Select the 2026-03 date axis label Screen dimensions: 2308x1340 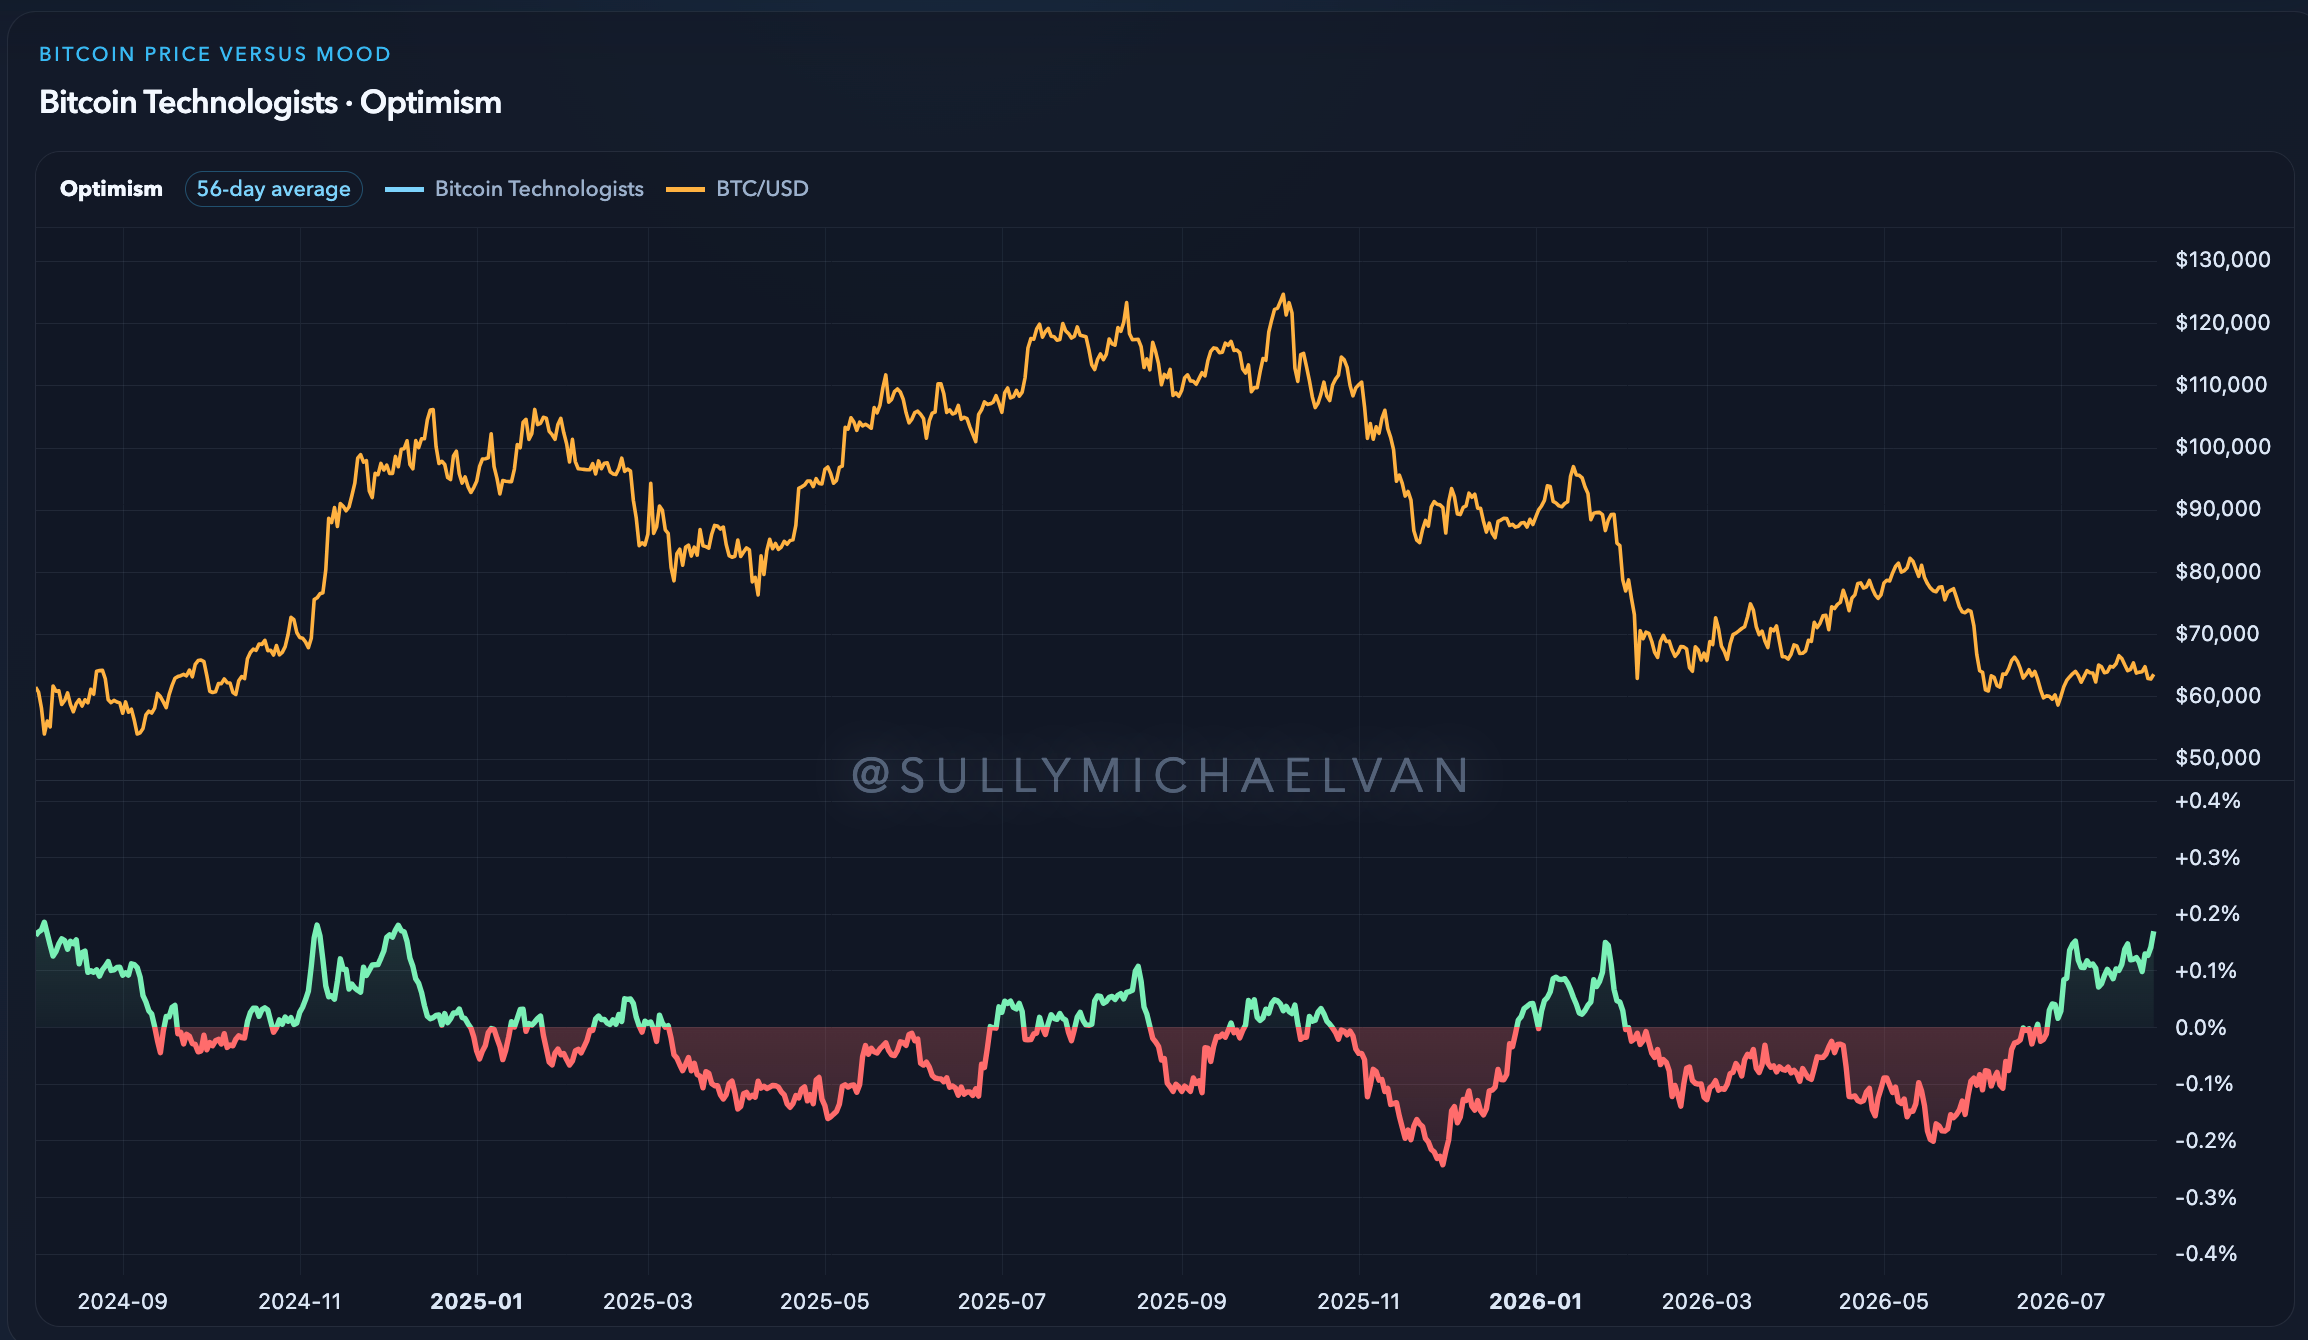[1707, 1301]
